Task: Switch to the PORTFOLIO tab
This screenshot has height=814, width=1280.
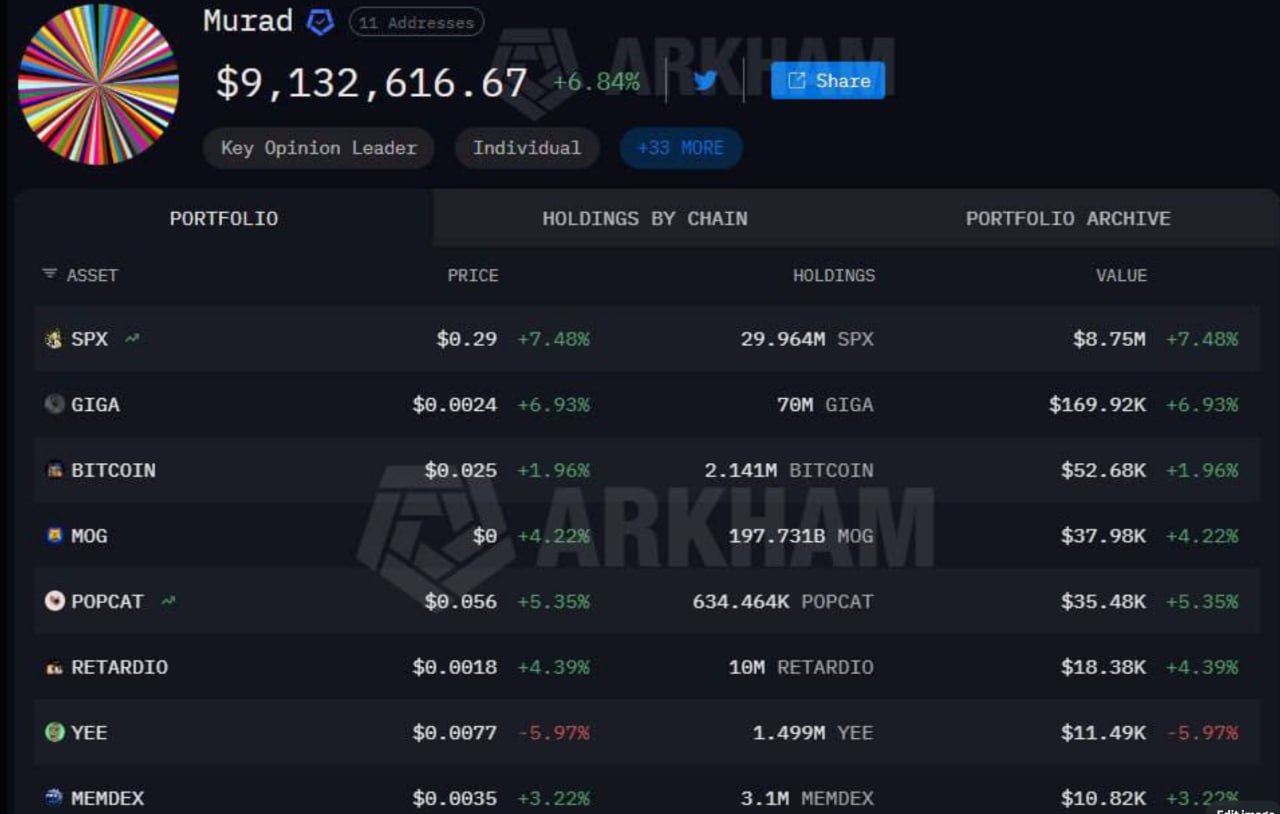Action: pyautogui.click(x=224, y=218)
